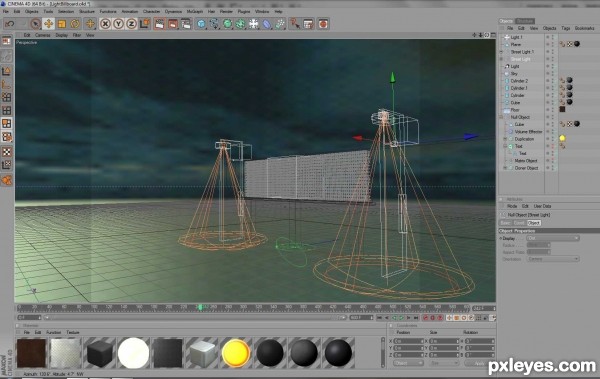Click the green array cluster icon
The height and width of the screenshot is (379, 600).
(x=240, y=24)
